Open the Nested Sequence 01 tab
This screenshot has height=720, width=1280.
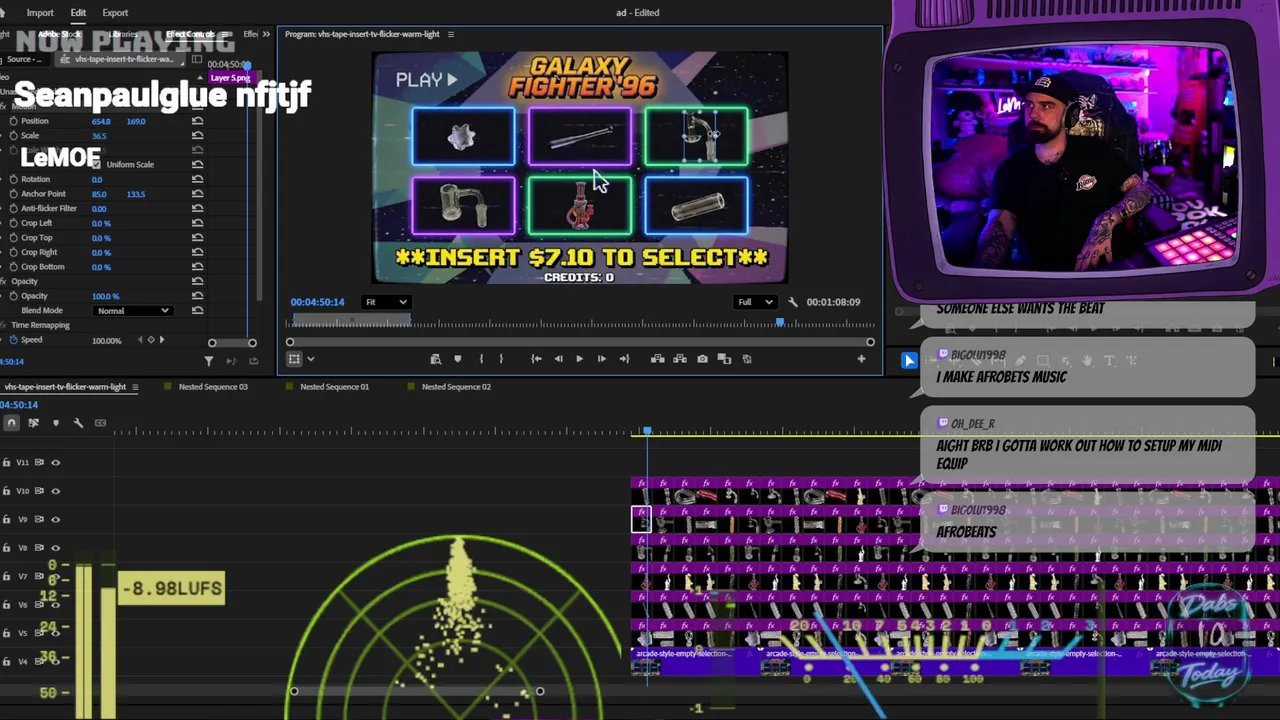tap(334, 387)
